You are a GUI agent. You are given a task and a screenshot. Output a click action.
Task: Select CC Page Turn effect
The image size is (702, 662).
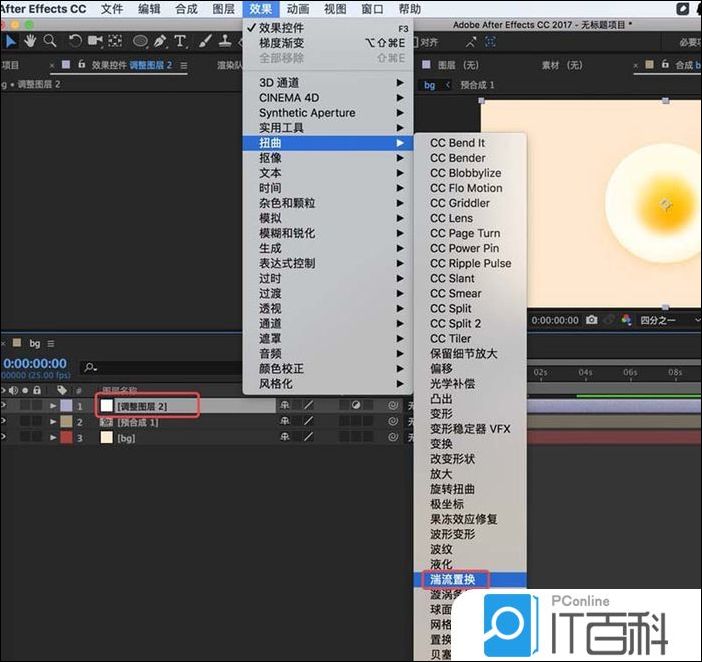(465, 233)
